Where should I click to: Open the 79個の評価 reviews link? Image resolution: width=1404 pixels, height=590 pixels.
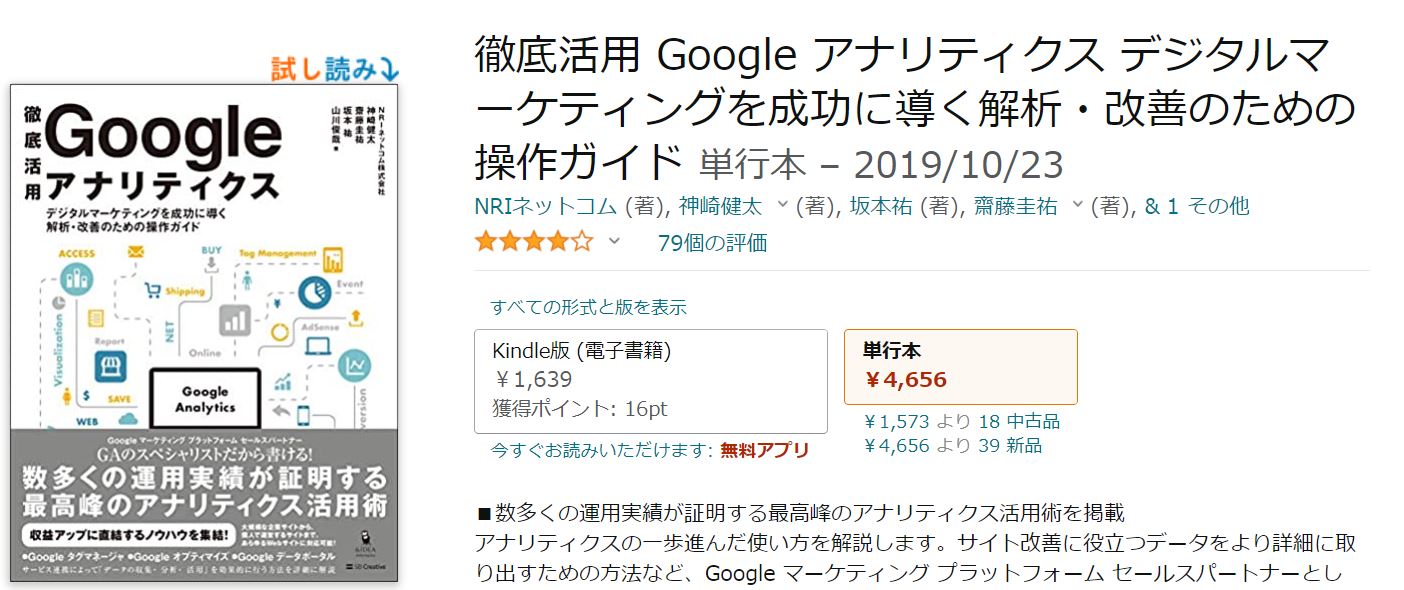pos(712,242)
